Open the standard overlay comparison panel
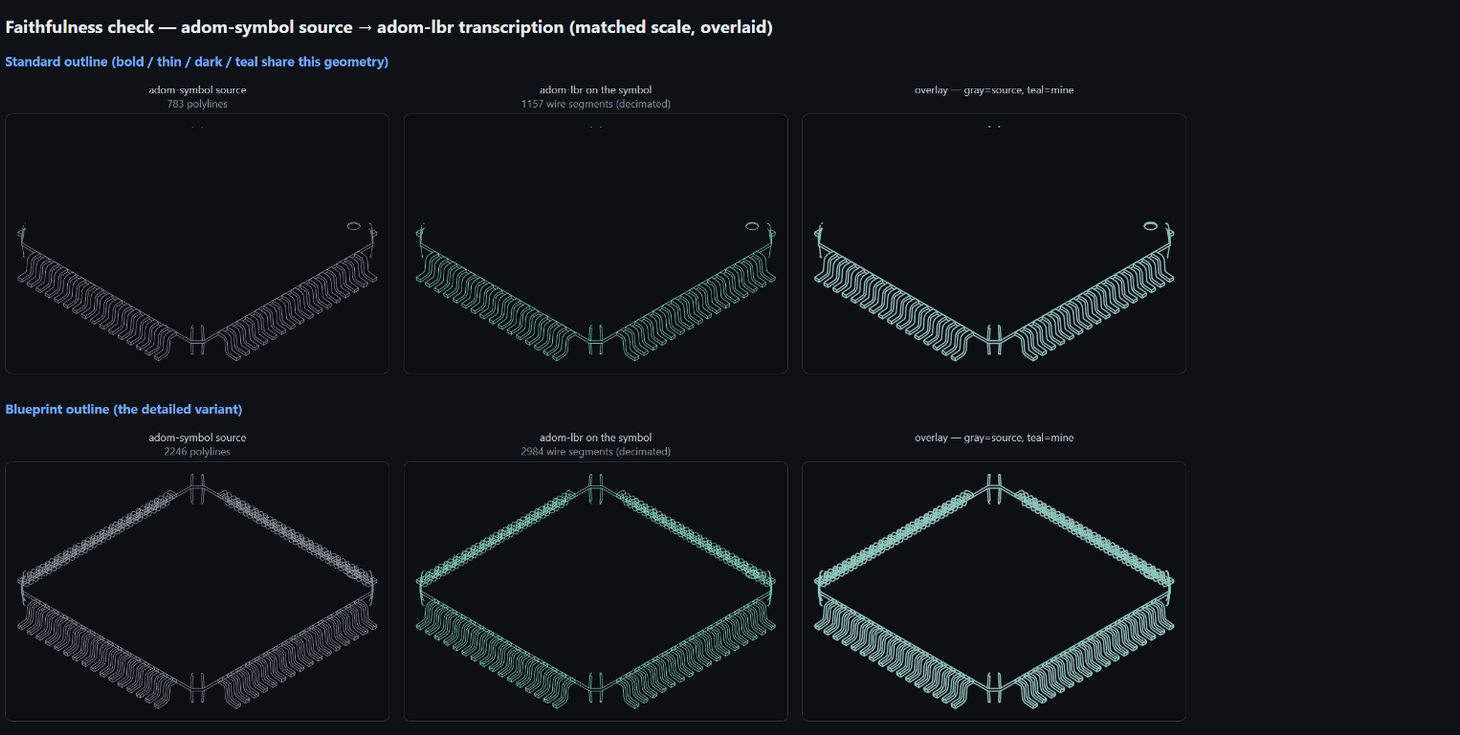Screen dimensions: 1460x735 click(994, 243)
